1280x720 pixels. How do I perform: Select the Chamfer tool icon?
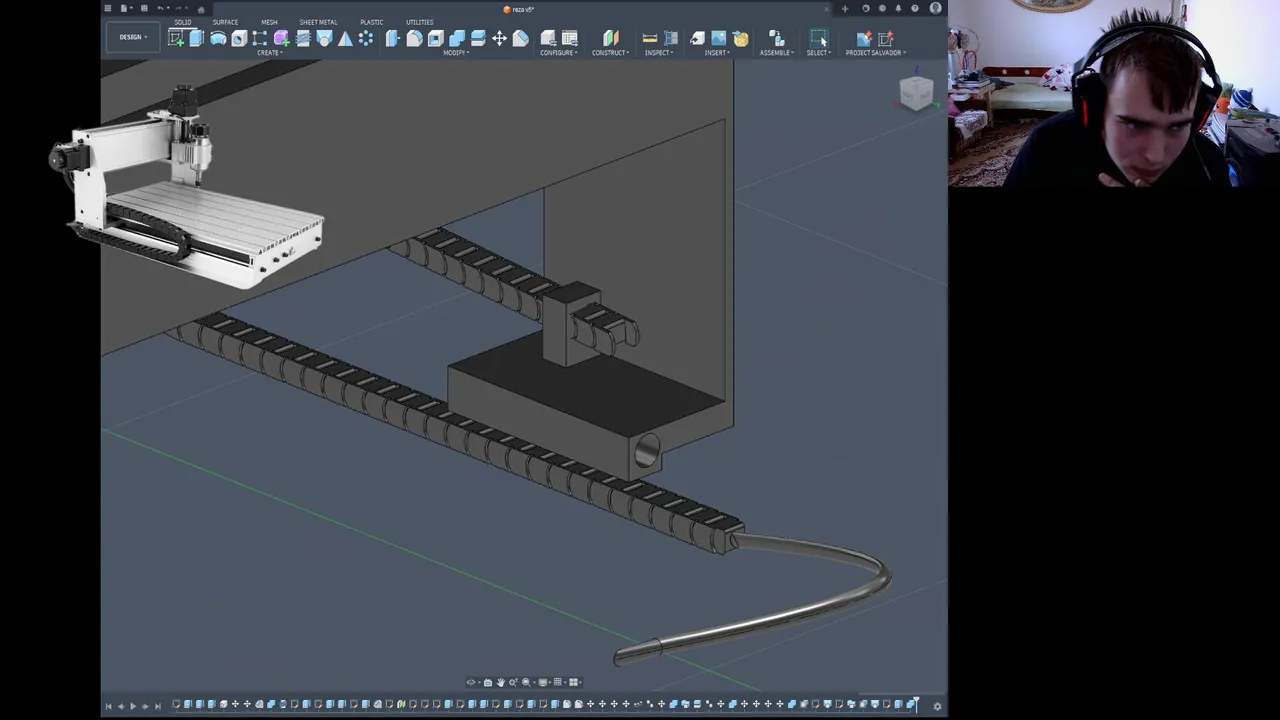(x=520, y=38)
